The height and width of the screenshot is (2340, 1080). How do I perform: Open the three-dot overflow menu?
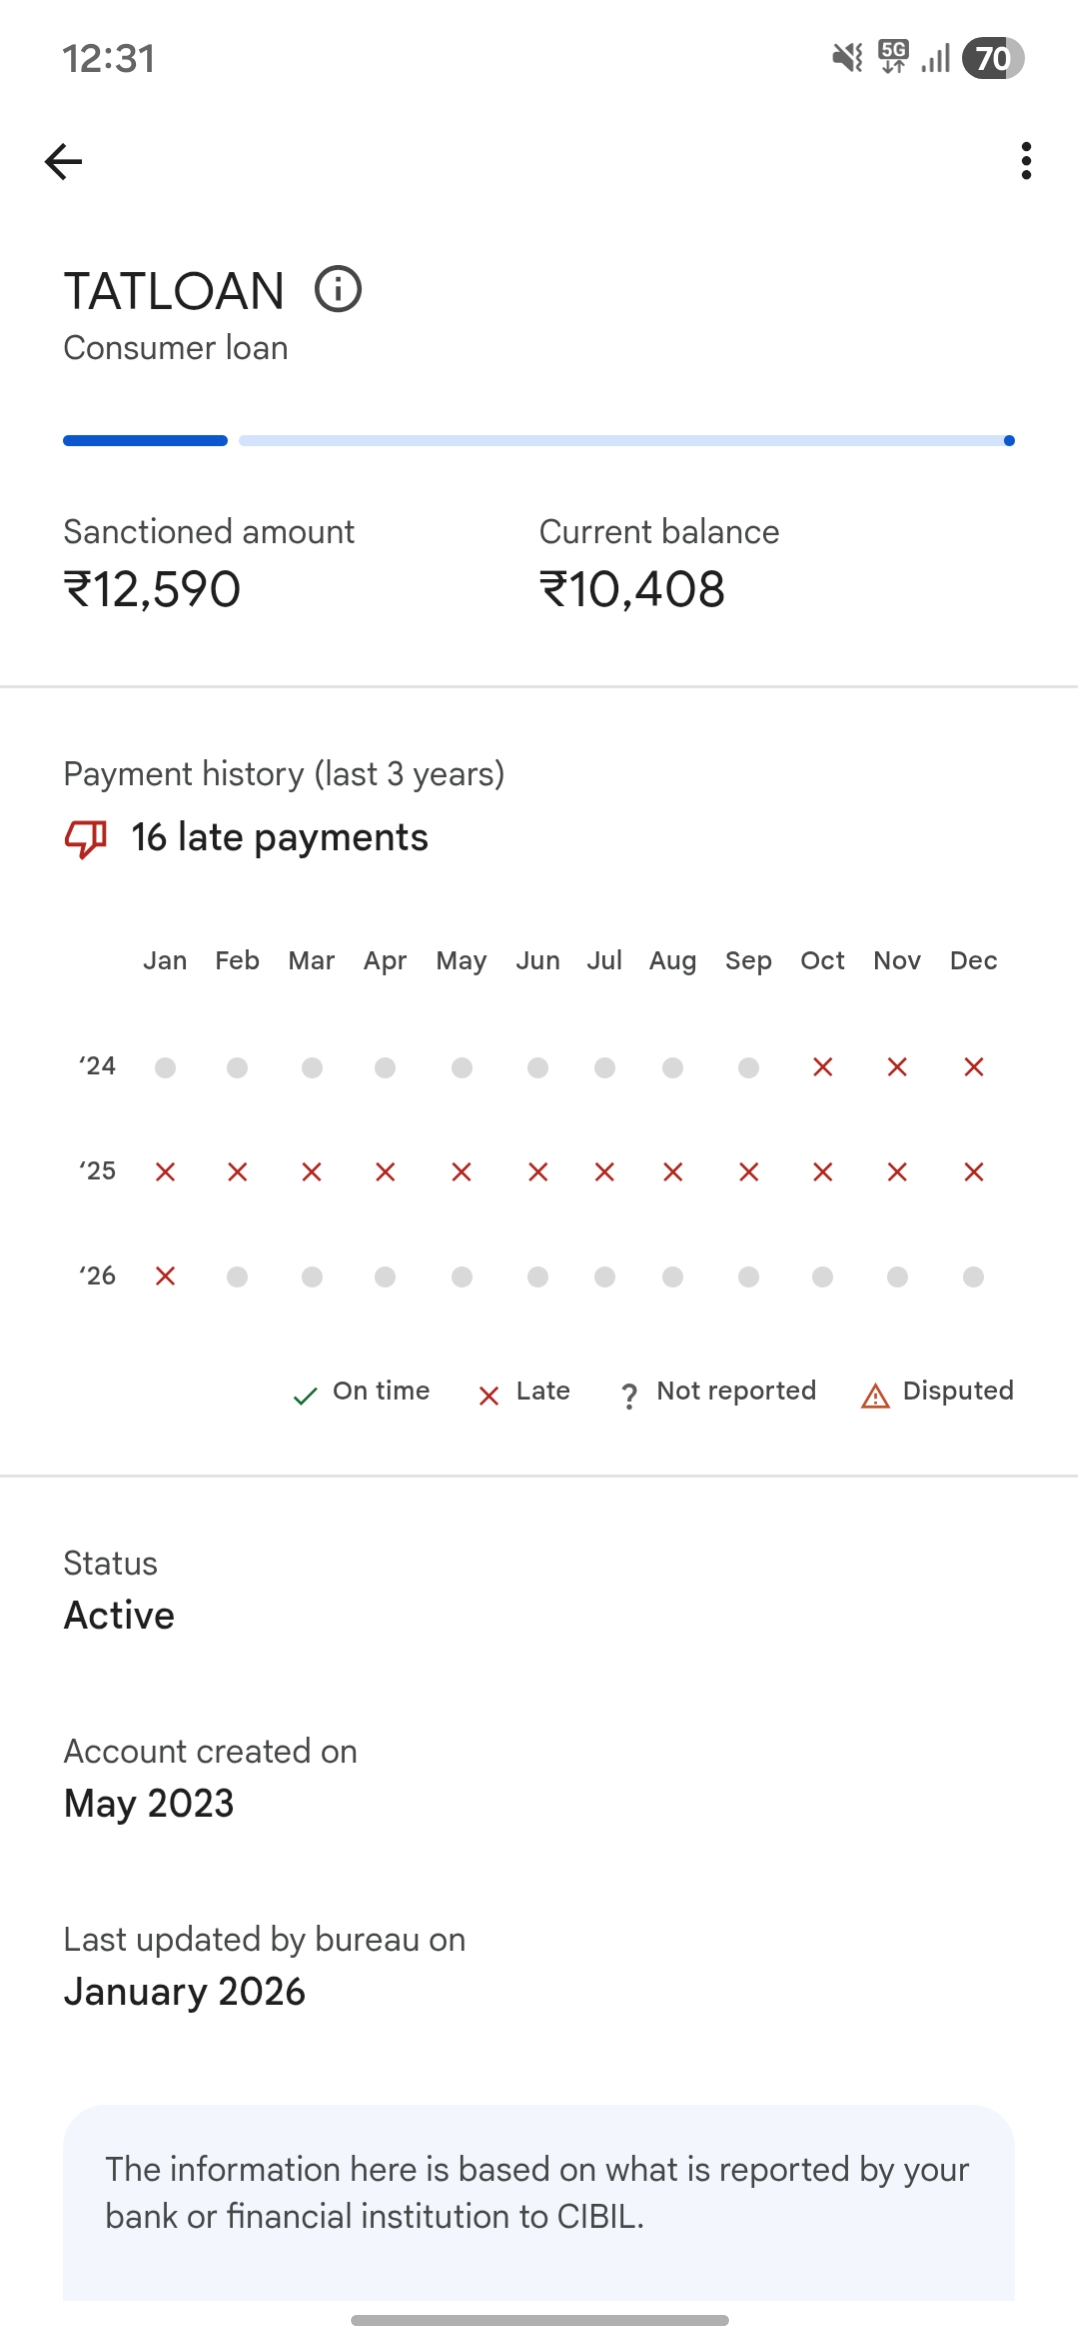(1026, 161)
